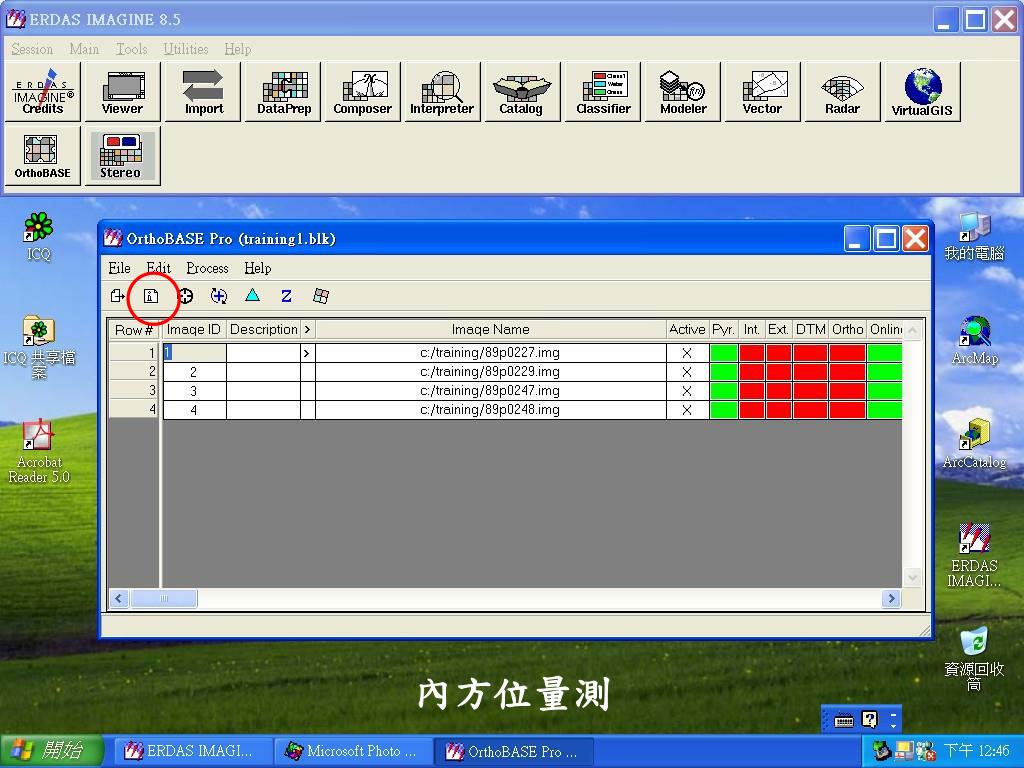Open the ERDAS IMAGINE Credits button
This screenshot has width=1024, height=768.
[x=43, y=92]
